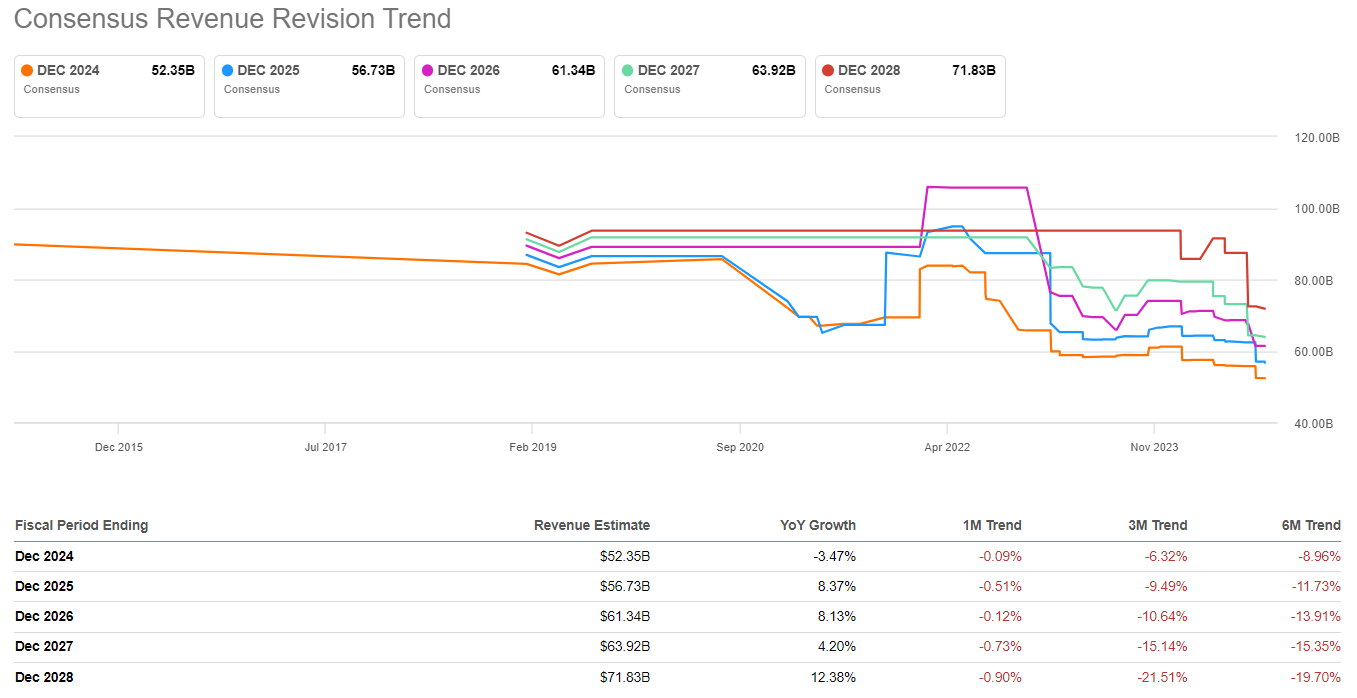Click the magenta DEC 2026 legend dot

(428, 71)
